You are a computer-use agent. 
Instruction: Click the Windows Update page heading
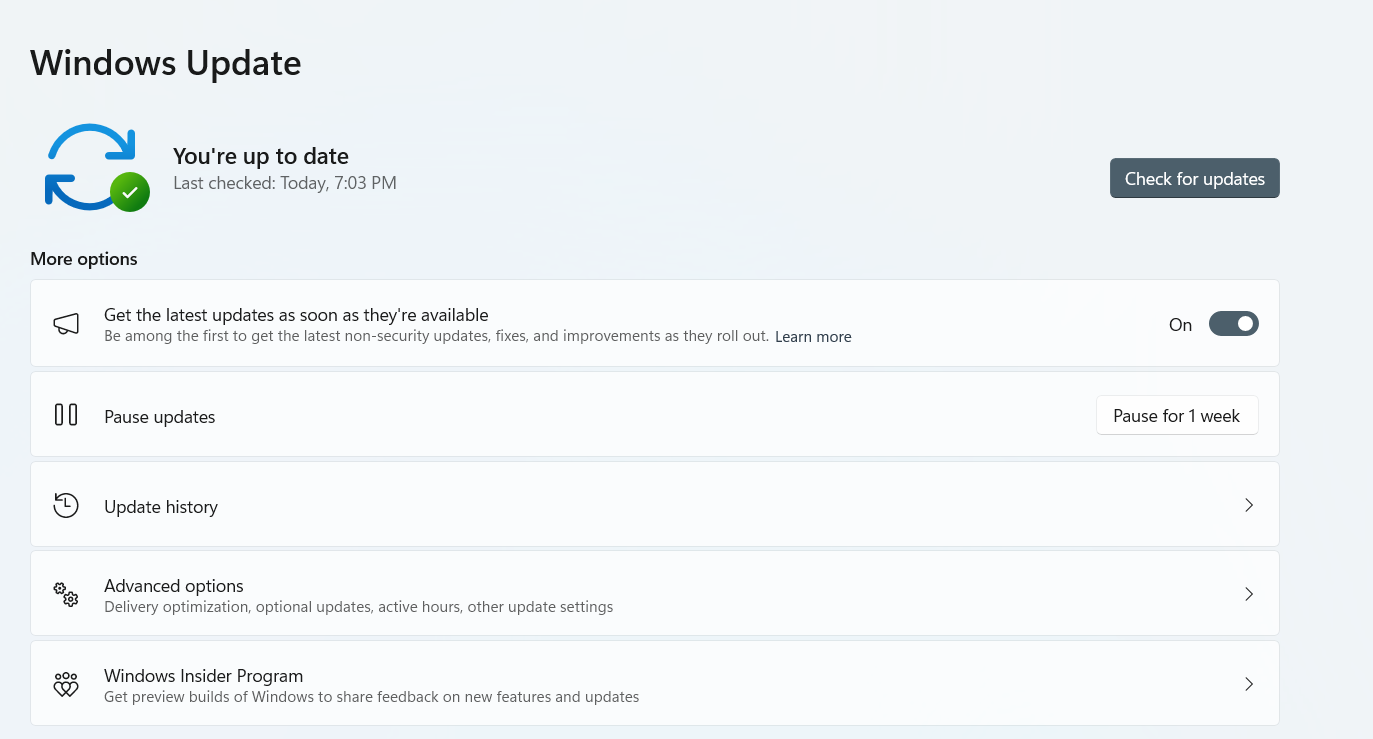[x=166, y=63]
